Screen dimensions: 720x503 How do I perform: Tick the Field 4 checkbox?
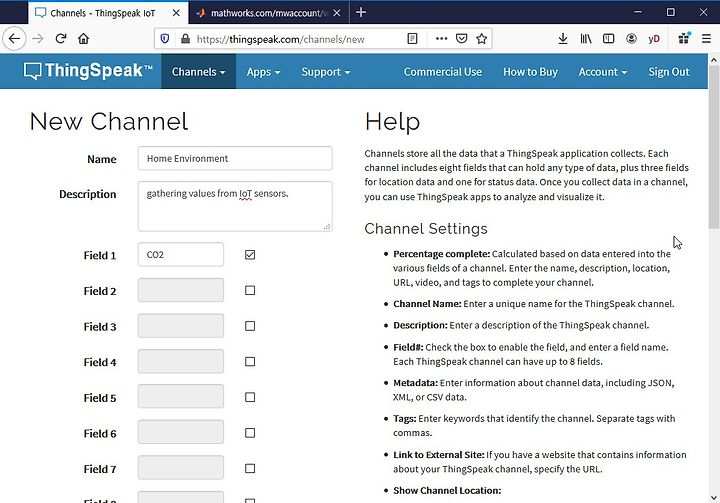coord(250,362)
